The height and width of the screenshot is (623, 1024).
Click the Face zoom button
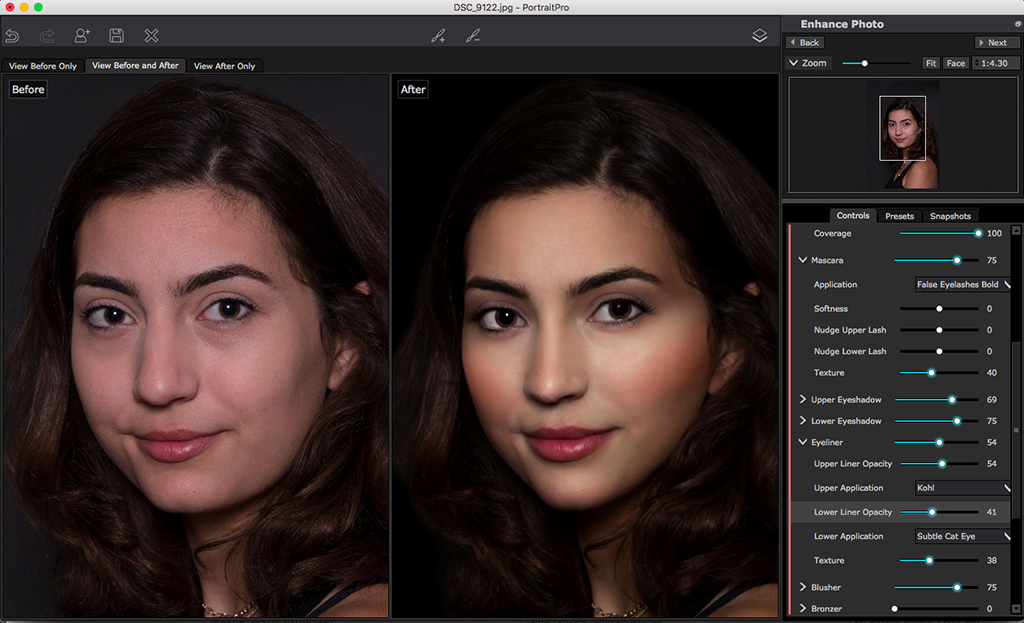pyautogui.click(x=955, y=62)
